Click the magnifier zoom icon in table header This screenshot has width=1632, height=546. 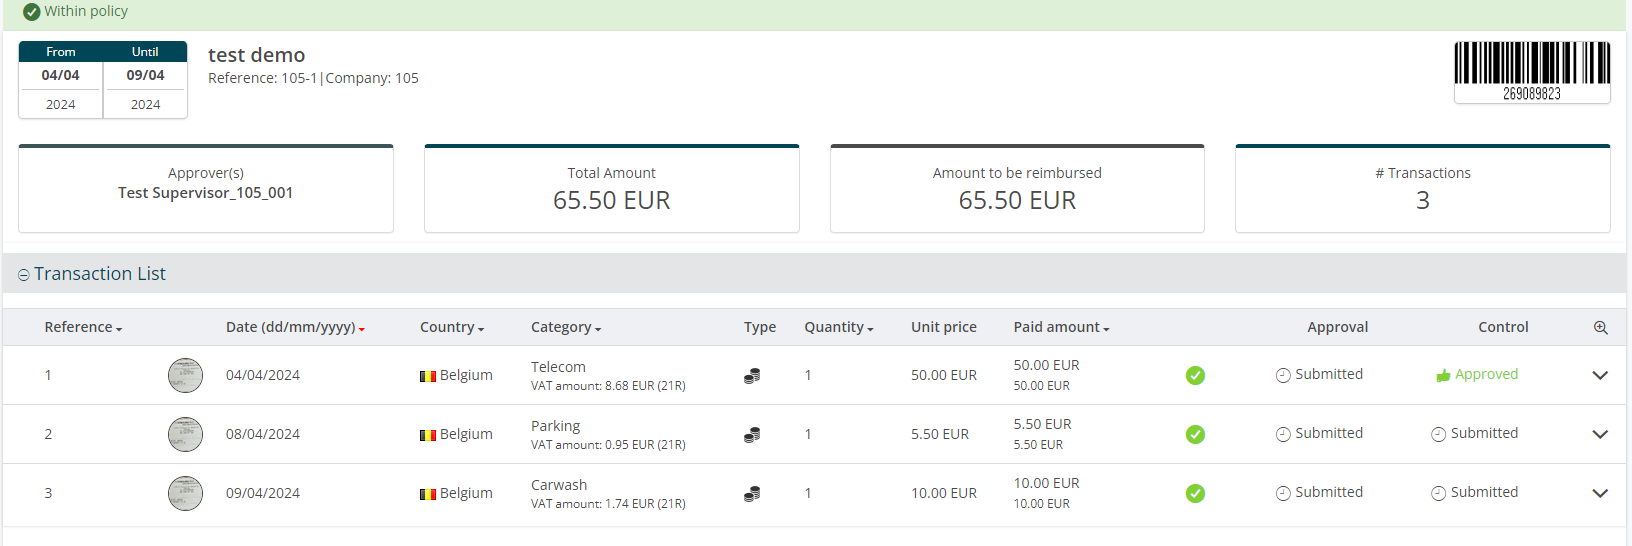[1600, 328]
